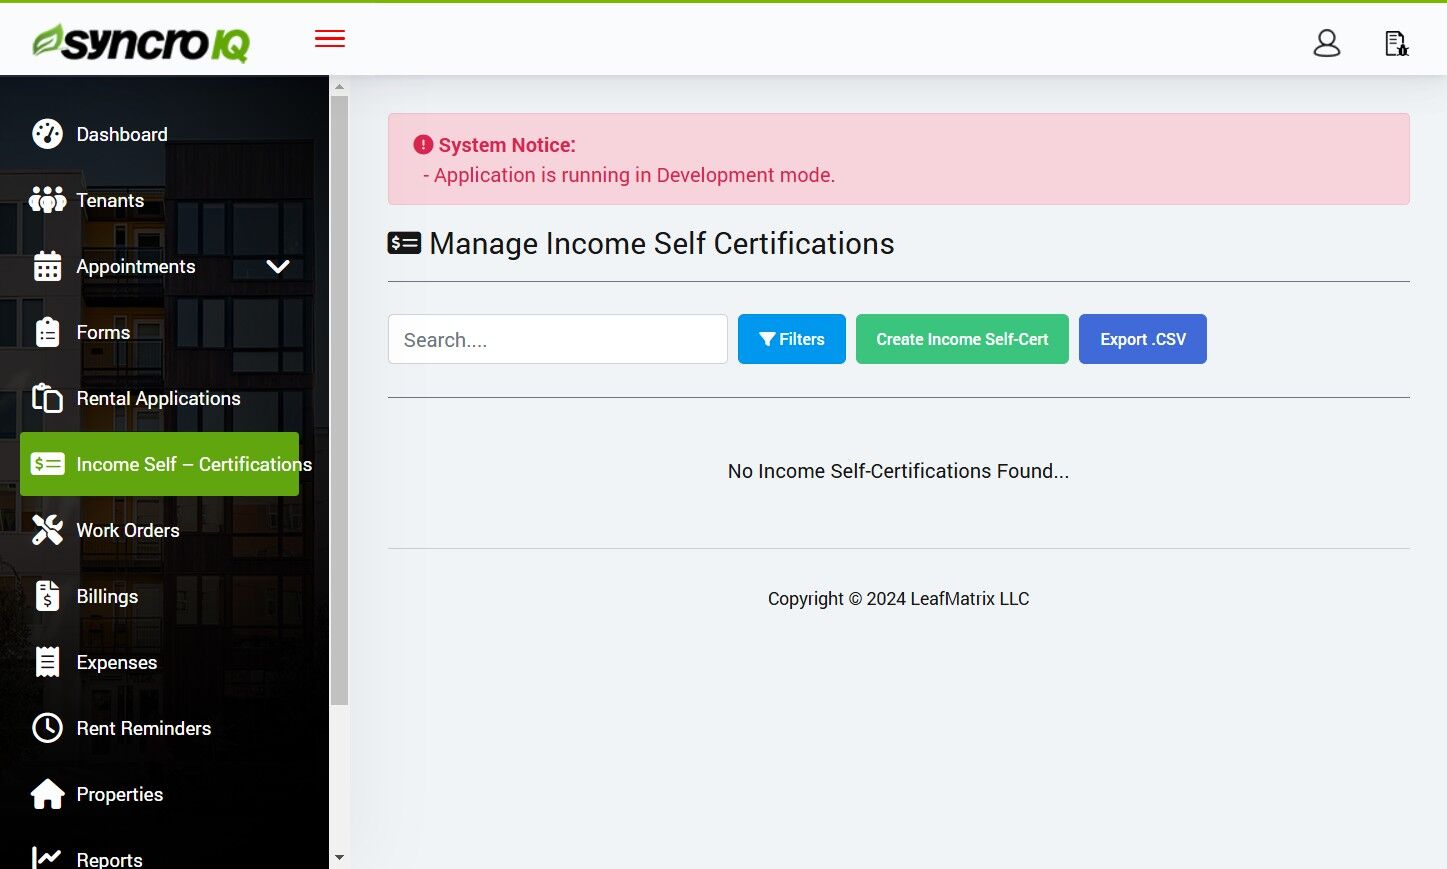
Task: Go to Tenants in sidebar
Action: coord(159,200)
